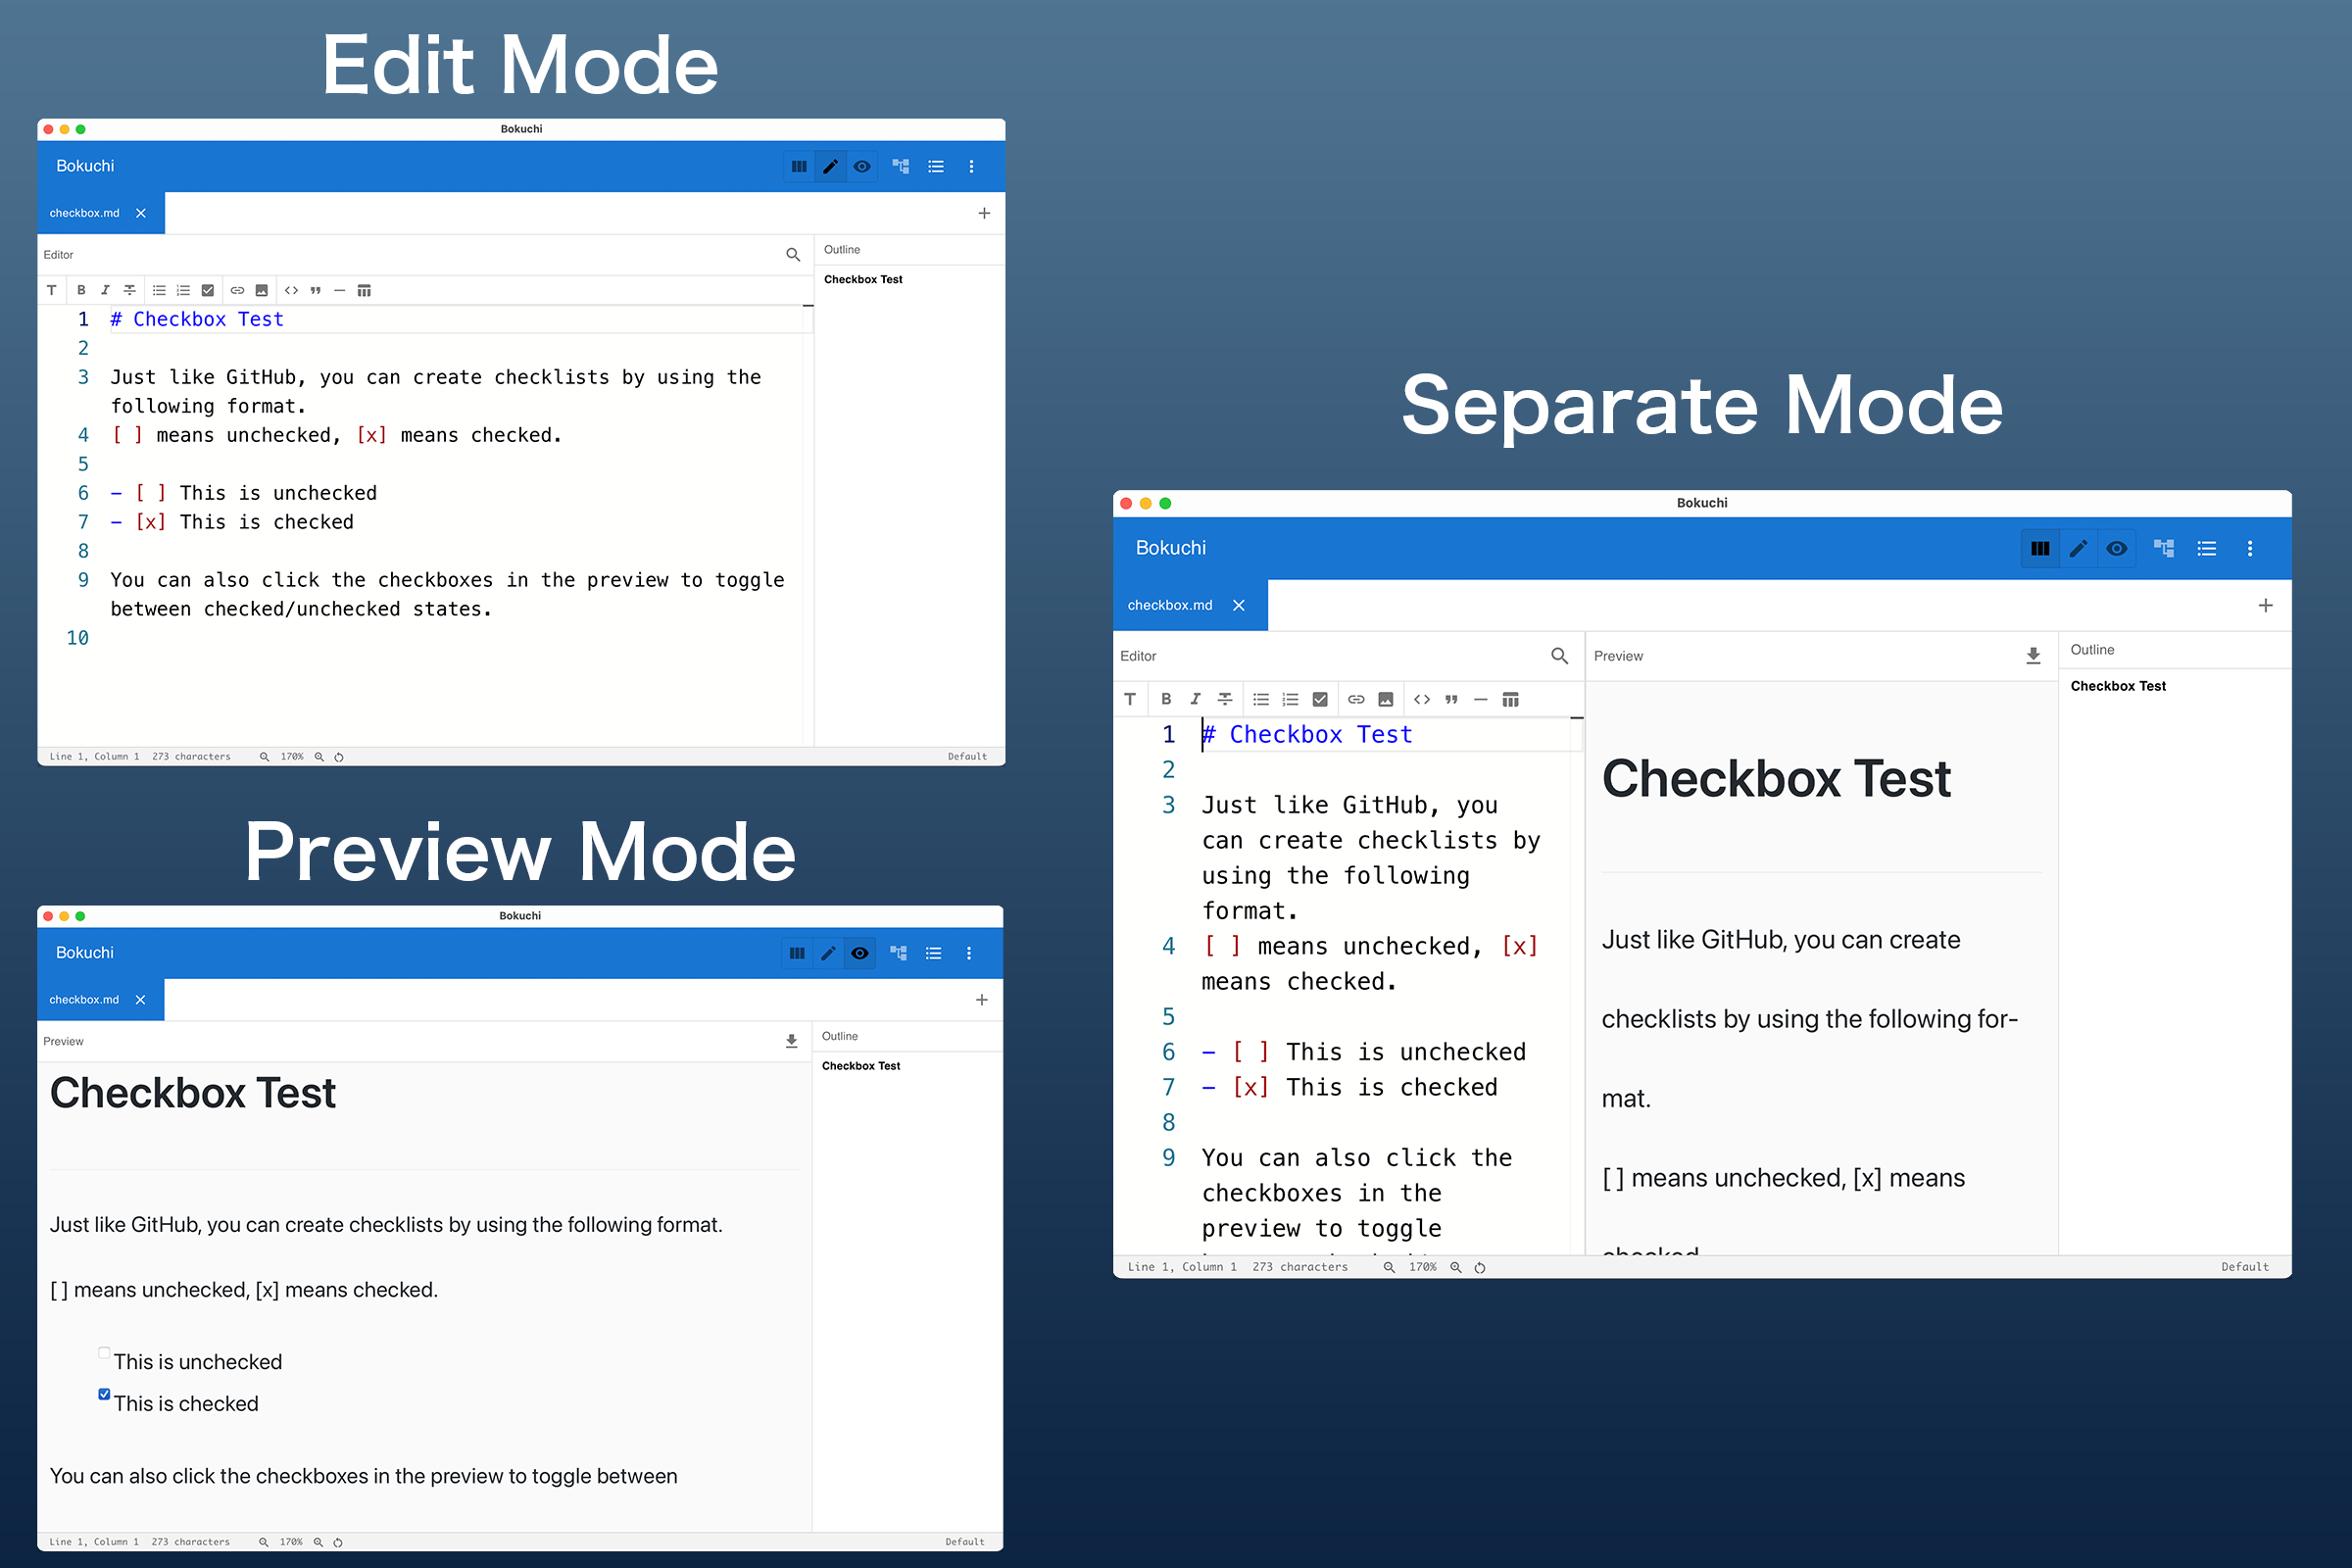Open the outline list panel icon
2352x1568 pixels.
tap(936, 166)
